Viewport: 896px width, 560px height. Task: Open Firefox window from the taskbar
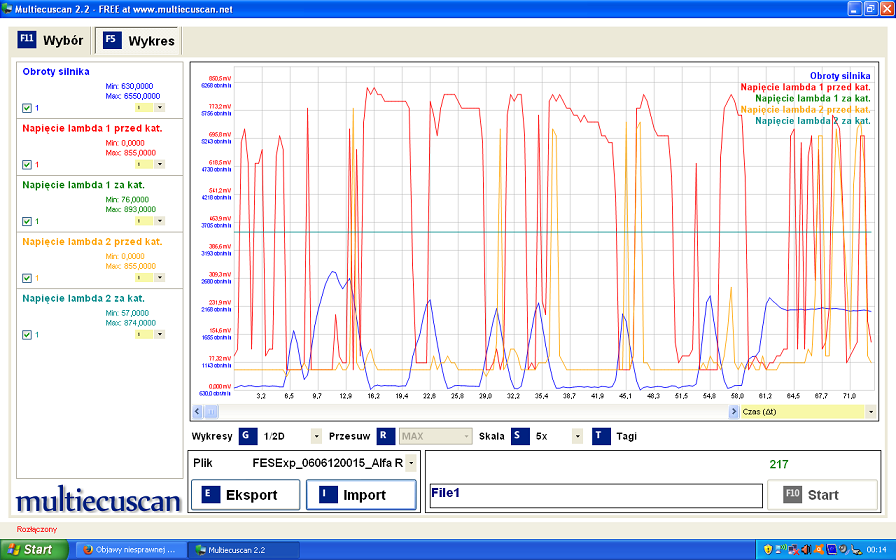coord(130,549)
